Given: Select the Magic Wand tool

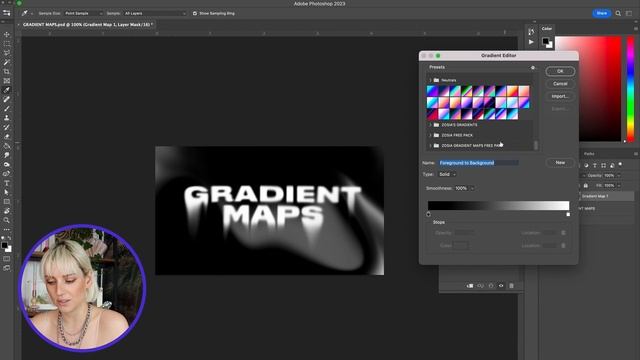Looking at the screenshot, I should point(7,62).
